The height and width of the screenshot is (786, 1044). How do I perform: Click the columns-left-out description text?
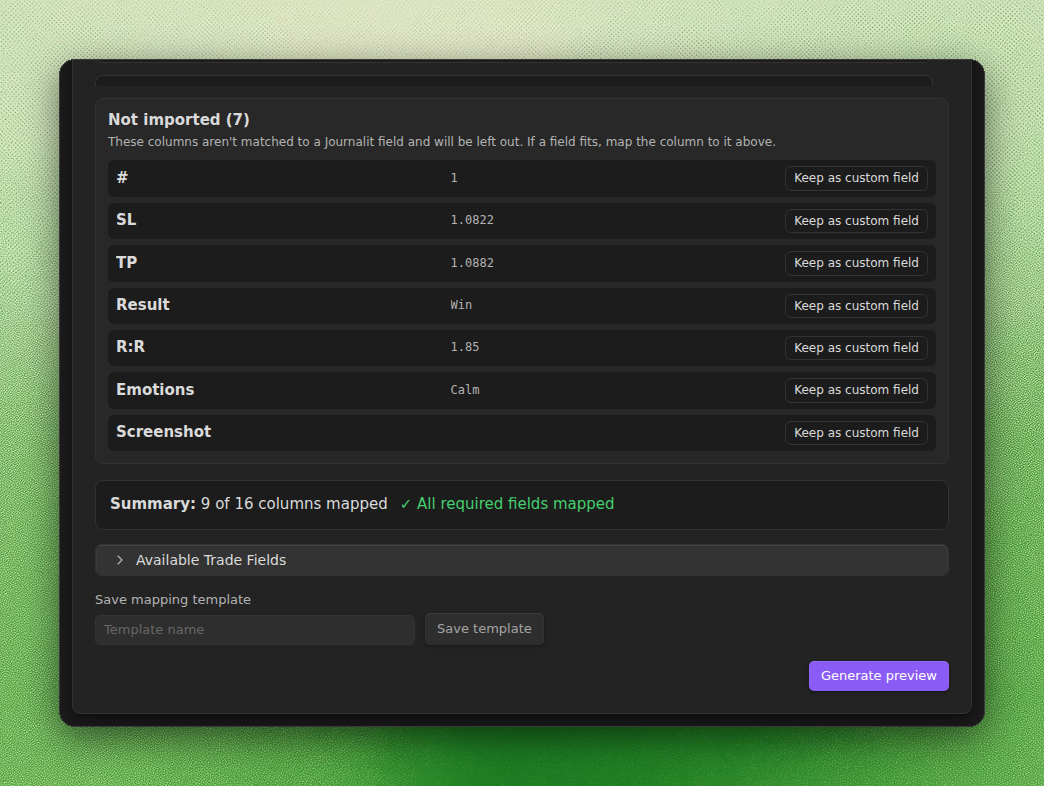tap(442, 142)
